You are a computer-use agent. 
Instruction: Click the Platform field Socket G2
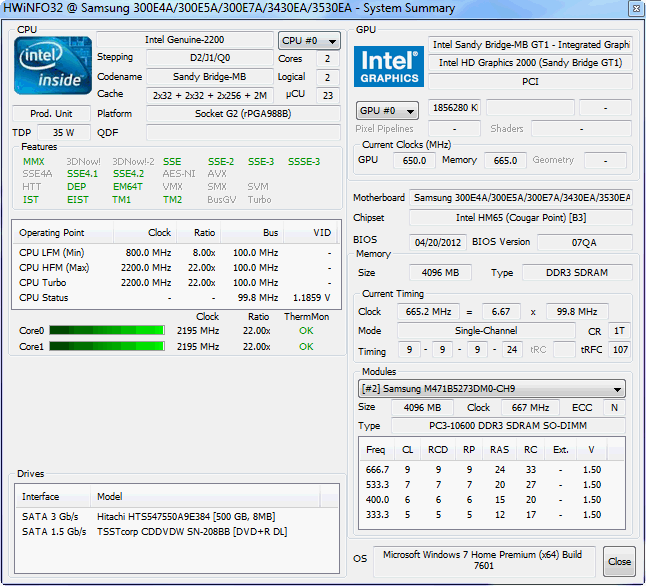click(243, 114)
